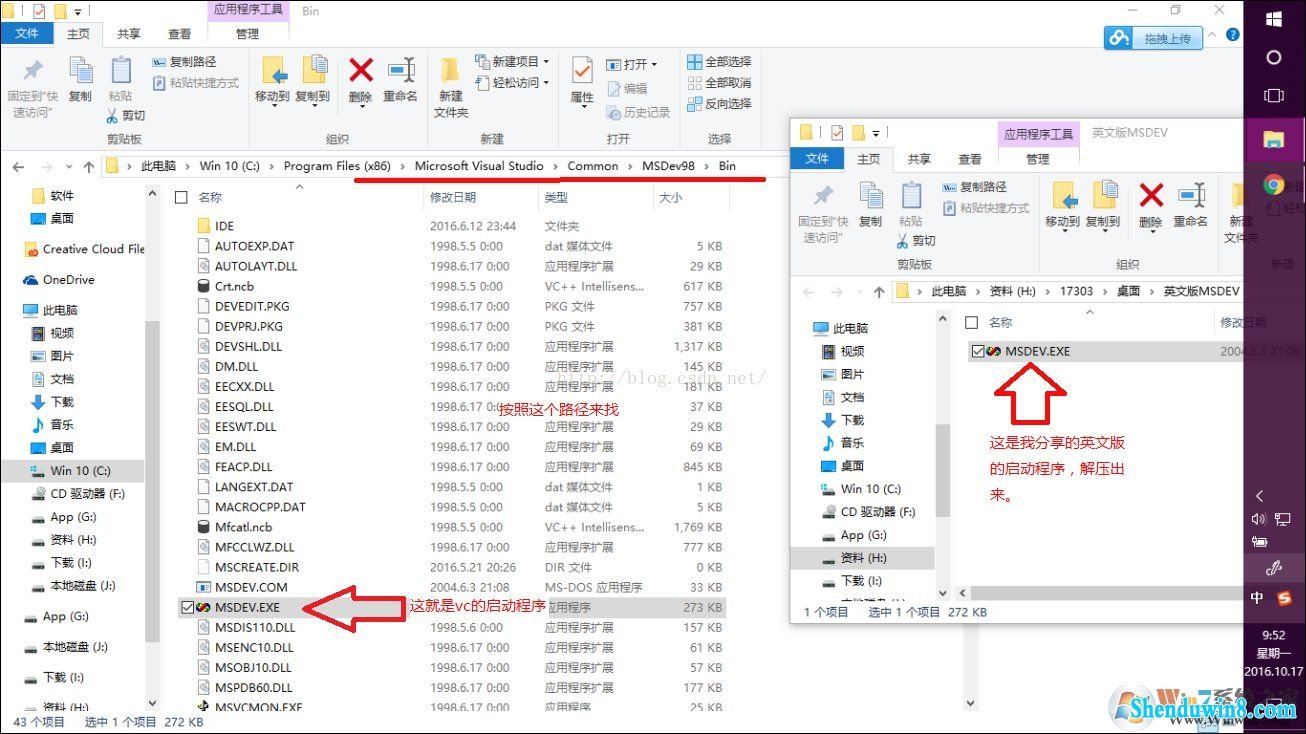
Task: Uncheck MSDEV.EXE checkbox in 英文版MSDEV window
Action: tap(976, 351)
